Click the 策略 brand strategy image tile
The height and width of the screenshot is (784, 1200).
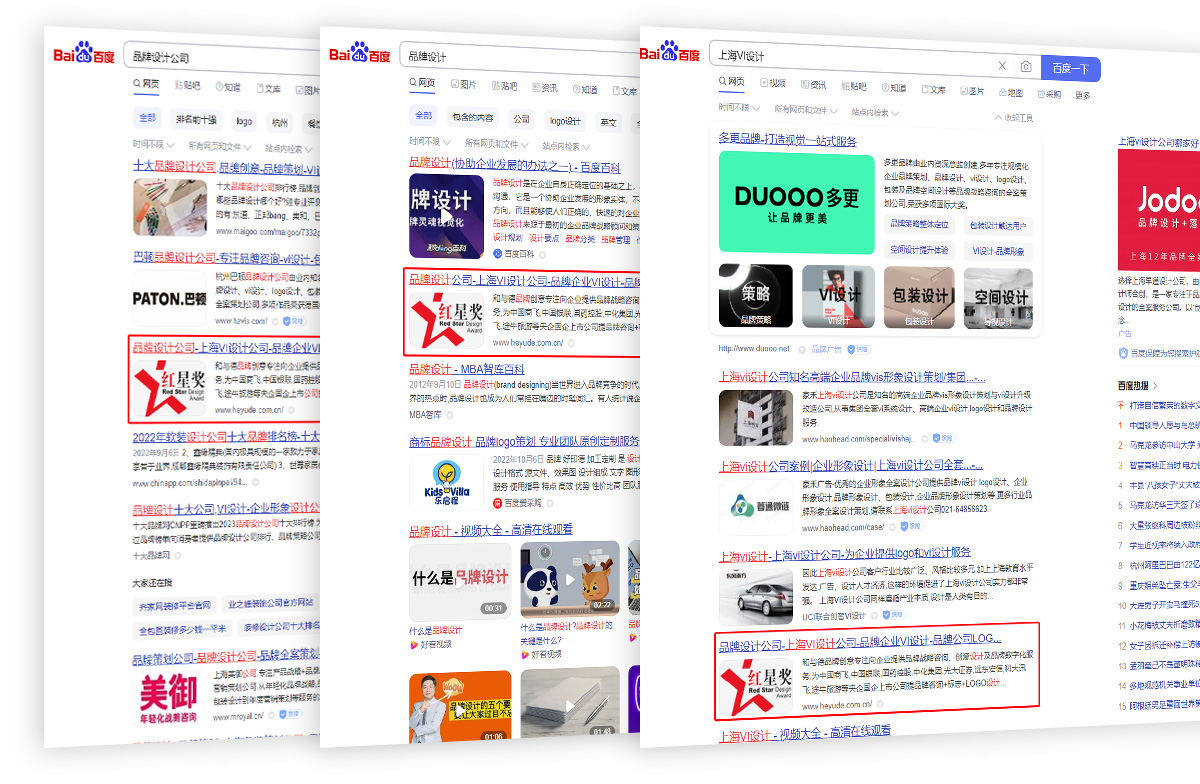[755, 296]
